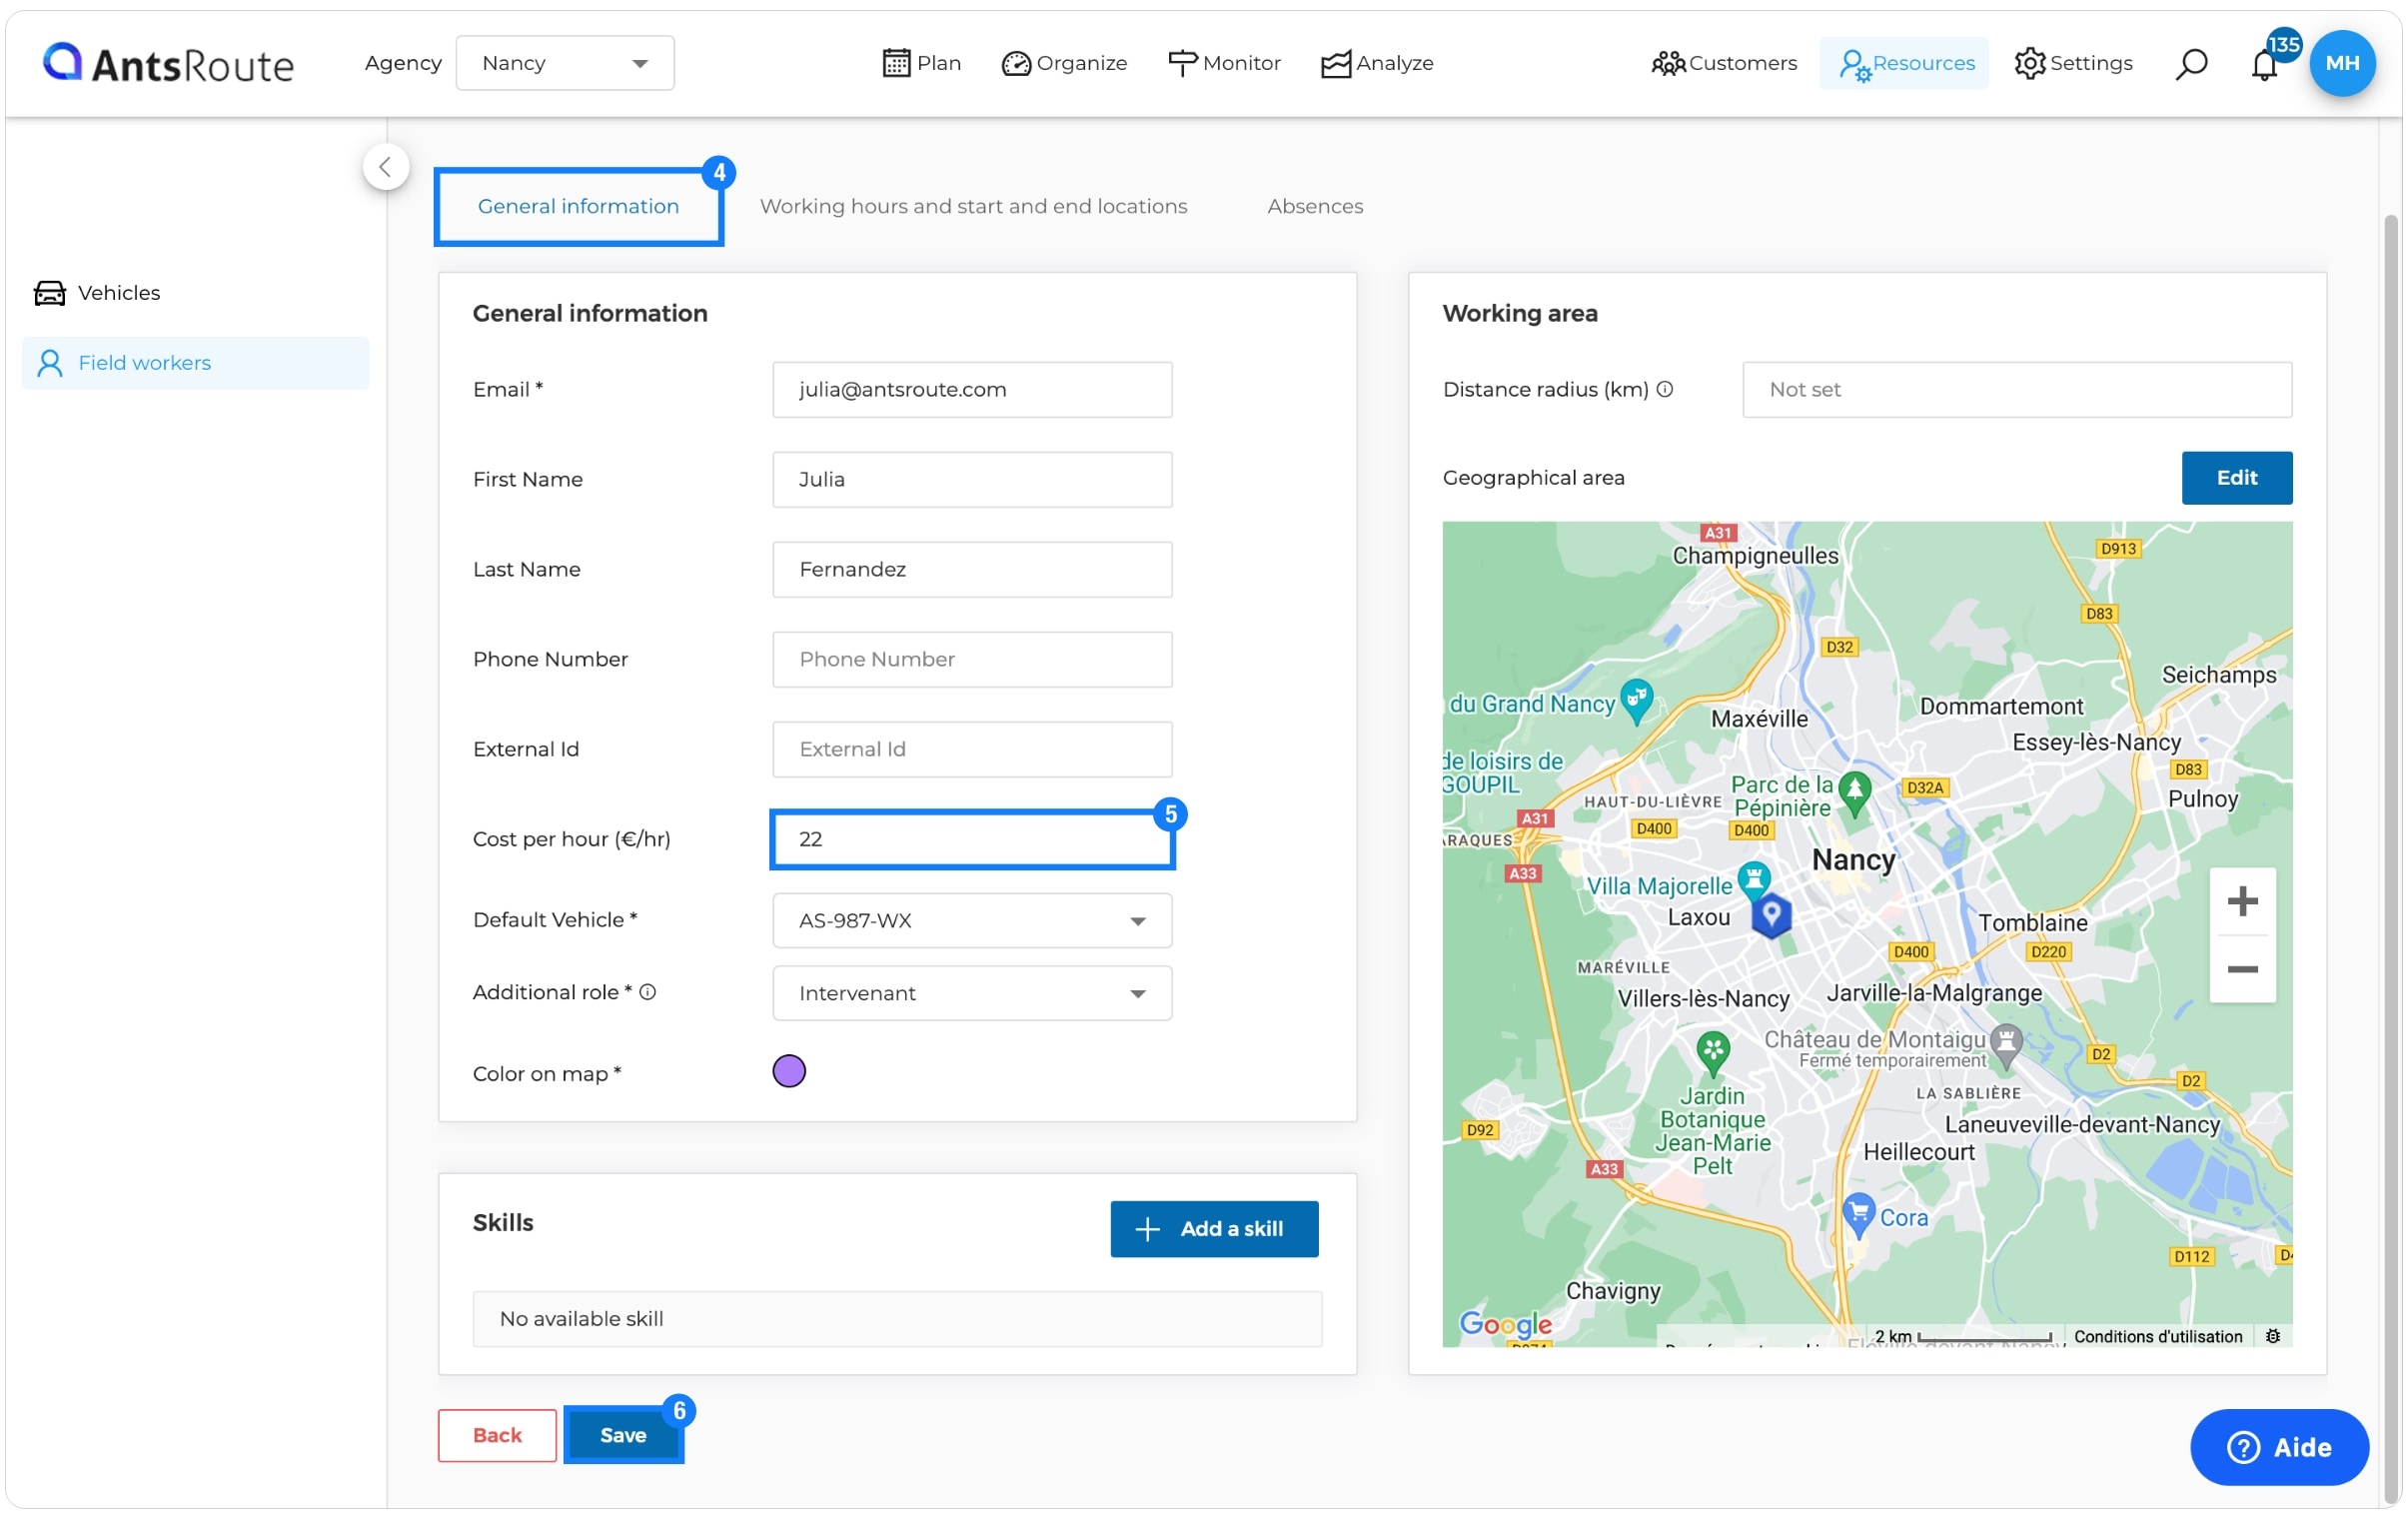Click the Distance radius input field
Screen dimensions: 2408x1518
click(2018, 390)
